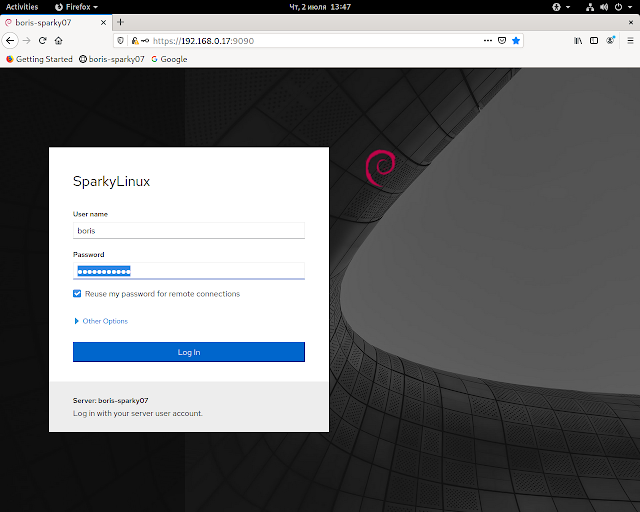640x512 pixels.
Task: Open boris-sparky07 bookmark in bookmarks bar
Action: coord(111,59)
